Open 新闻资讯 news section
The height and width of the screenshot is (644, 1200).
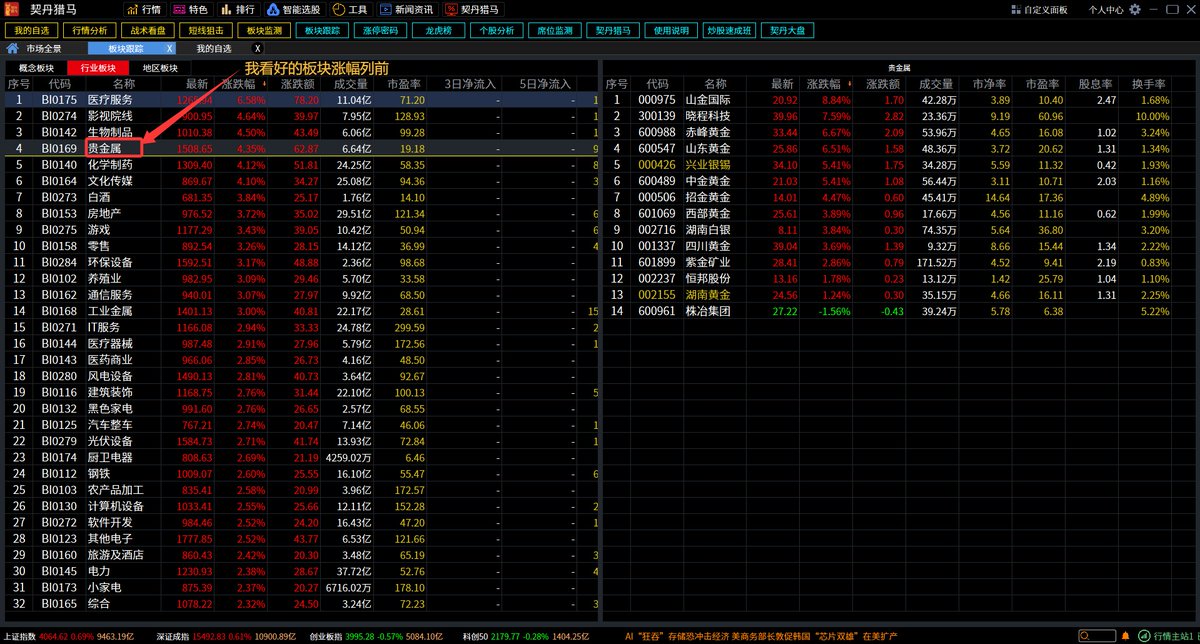pos(406,9)
